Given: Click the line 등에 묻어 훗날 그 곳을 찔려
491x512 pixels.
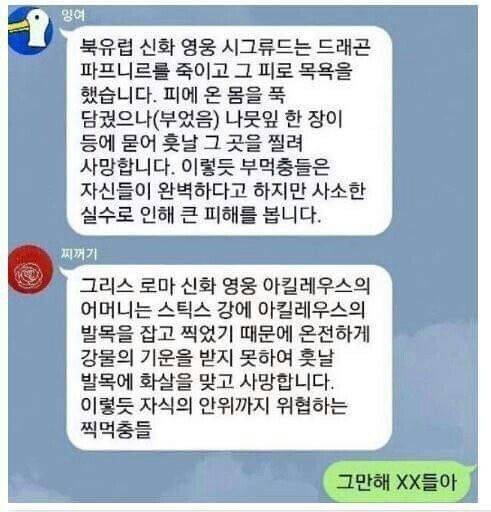Looking at the screenshot, I should click(x=191, y=143).
